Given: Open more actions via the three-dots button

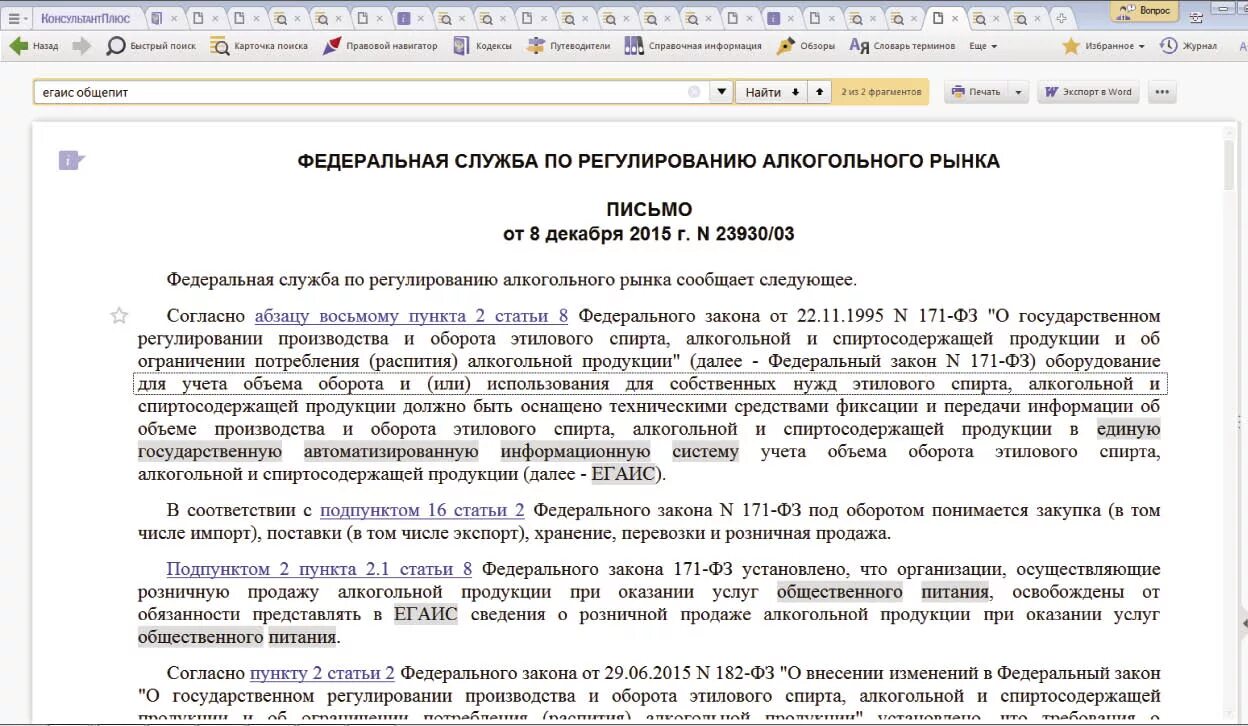Looking at the screenshot, I should pyautogui.click(x=1162, y=92).
